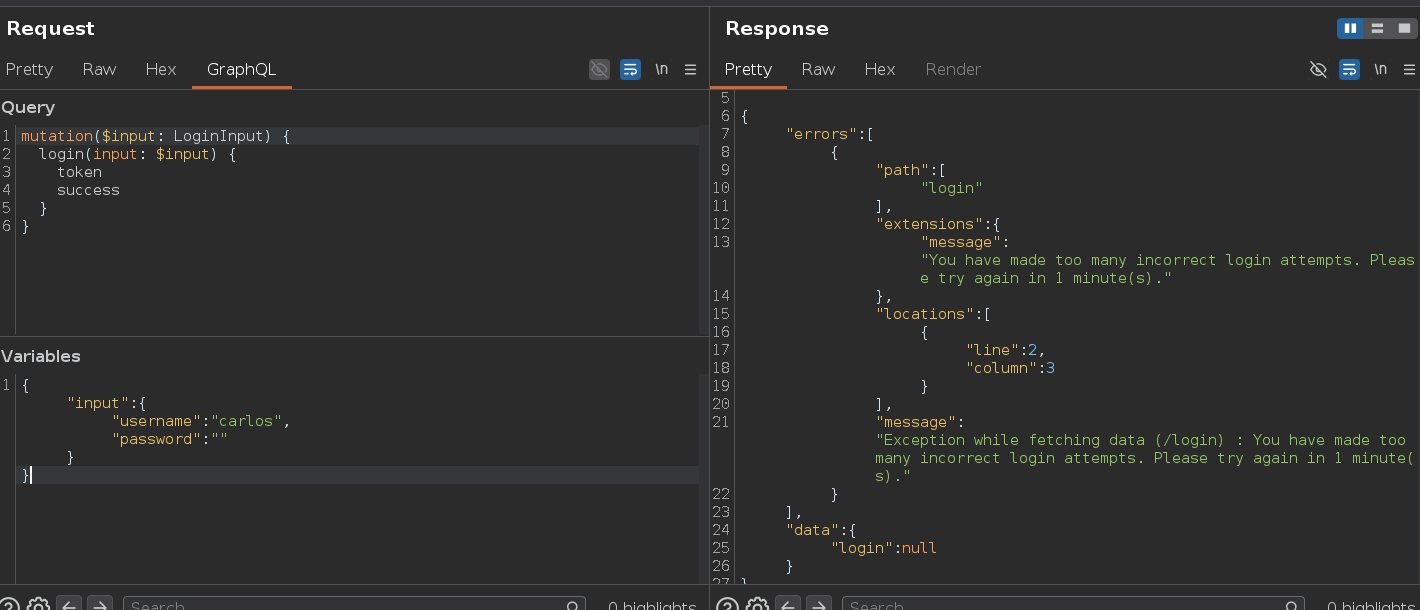Toggle hidden characters icon in Response panel
The height and width of the screenshot is (610, 1420).
(1318, 69)
